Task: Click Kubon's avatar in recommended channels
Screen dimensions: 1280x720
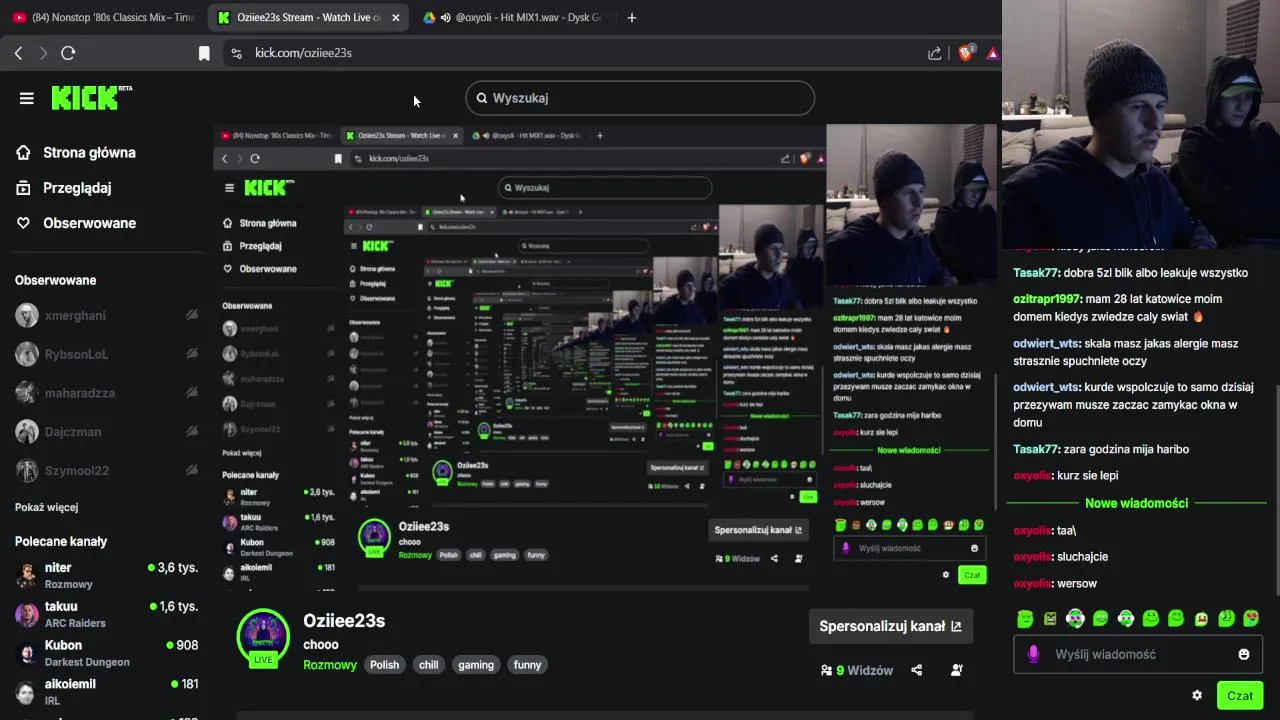Action: (27, 653)
